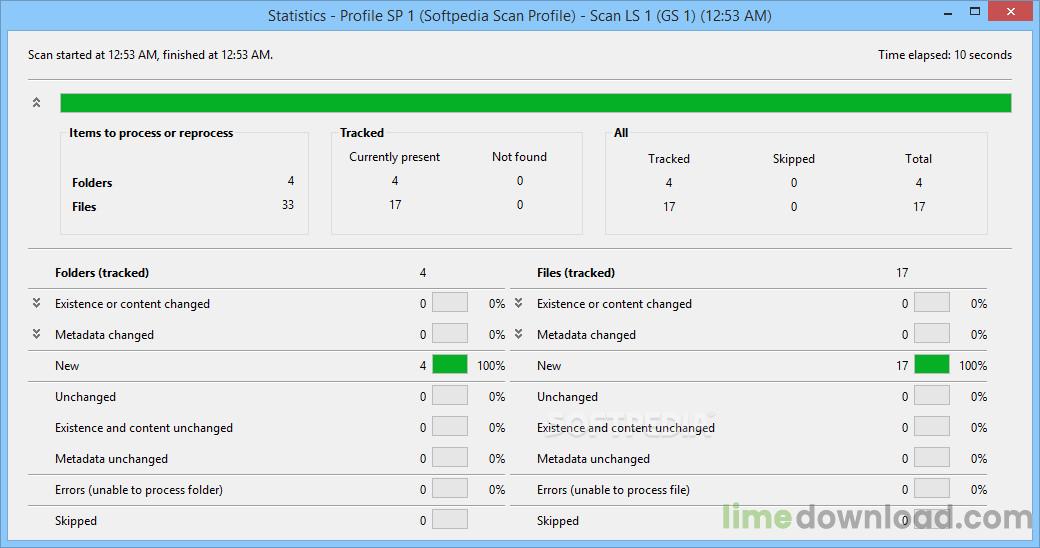Click the Files 'Skipped' row label

[x=558, y=521]
